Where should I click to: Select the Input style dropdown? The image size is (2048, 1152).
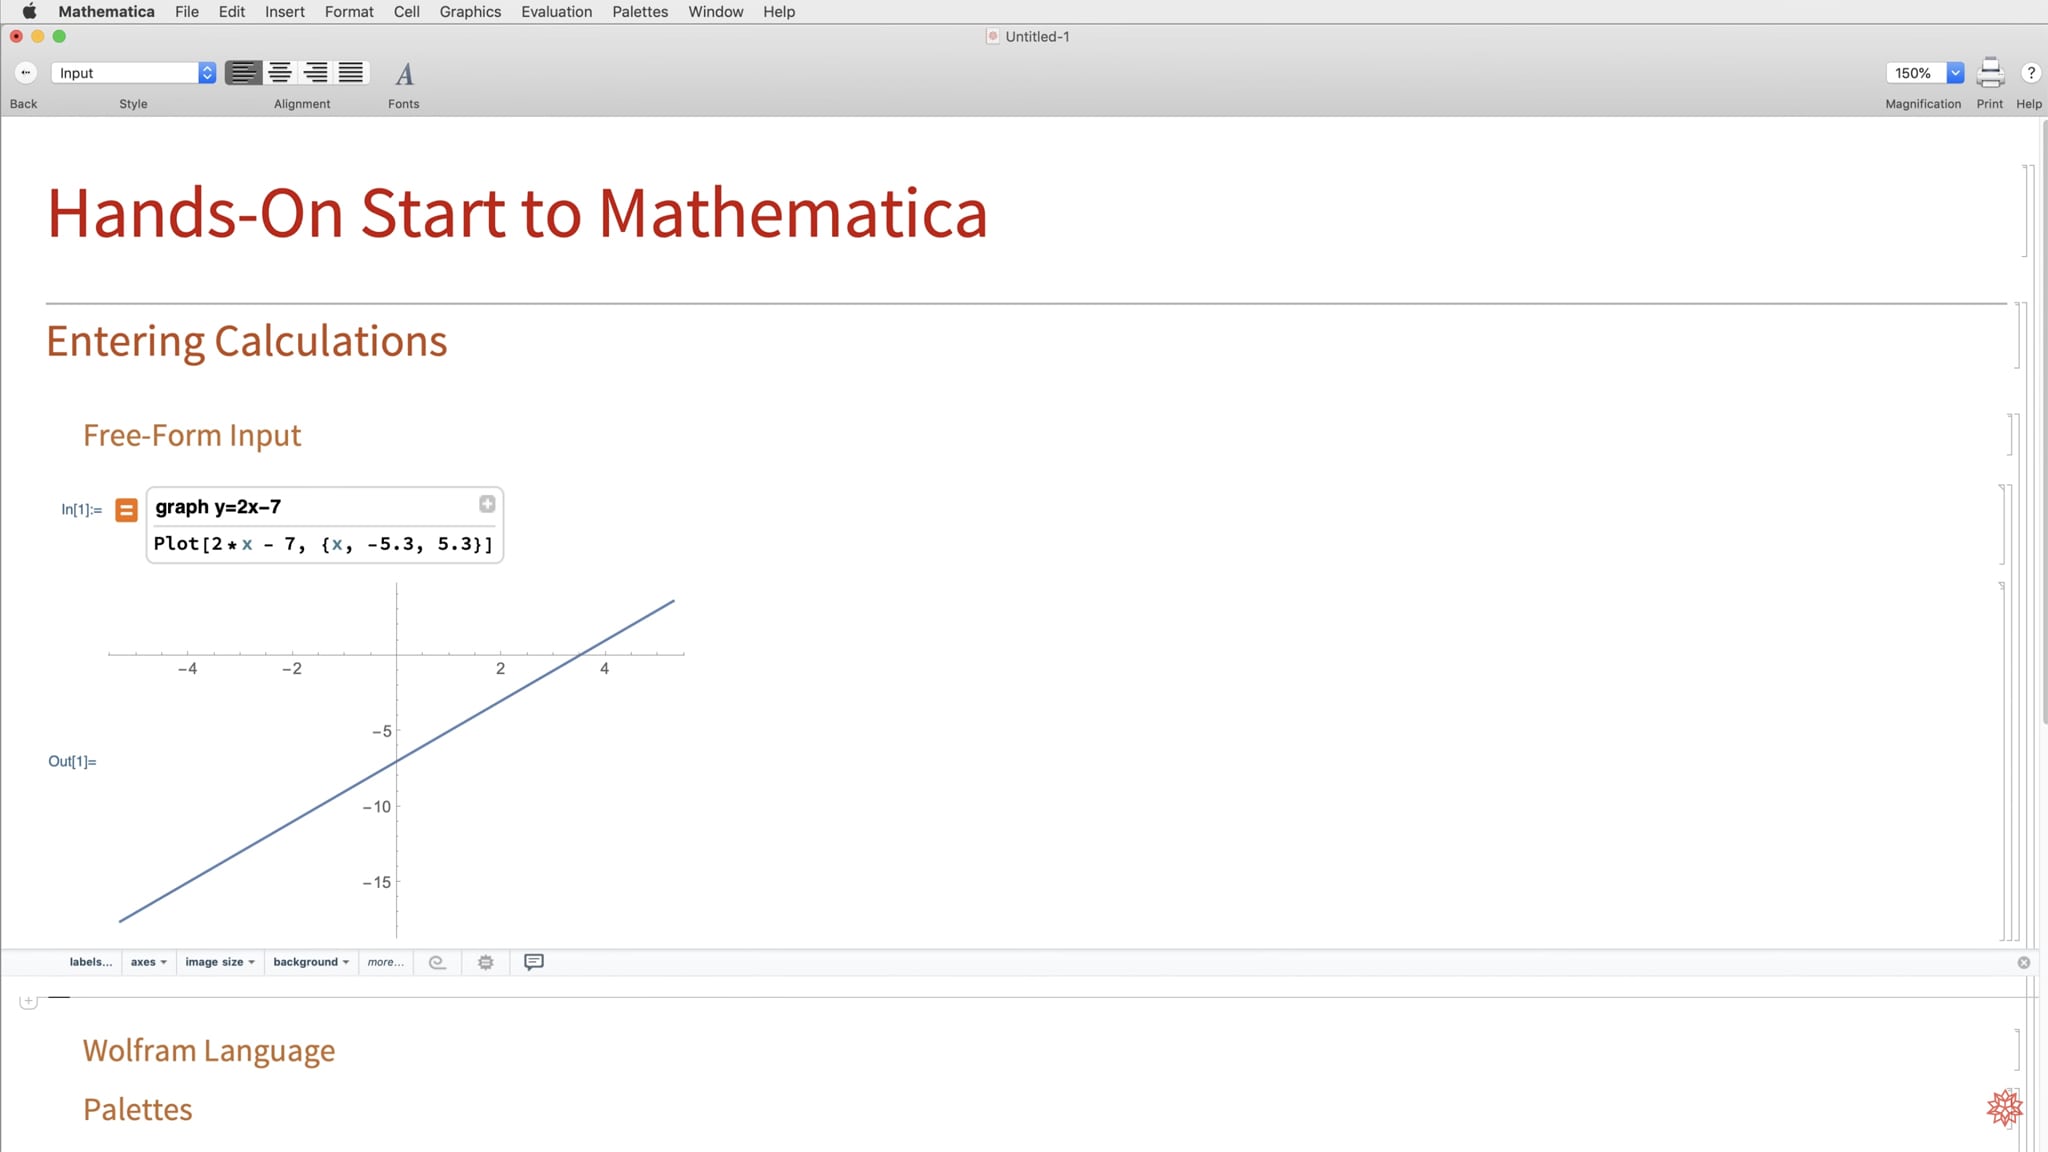(134, 72)
